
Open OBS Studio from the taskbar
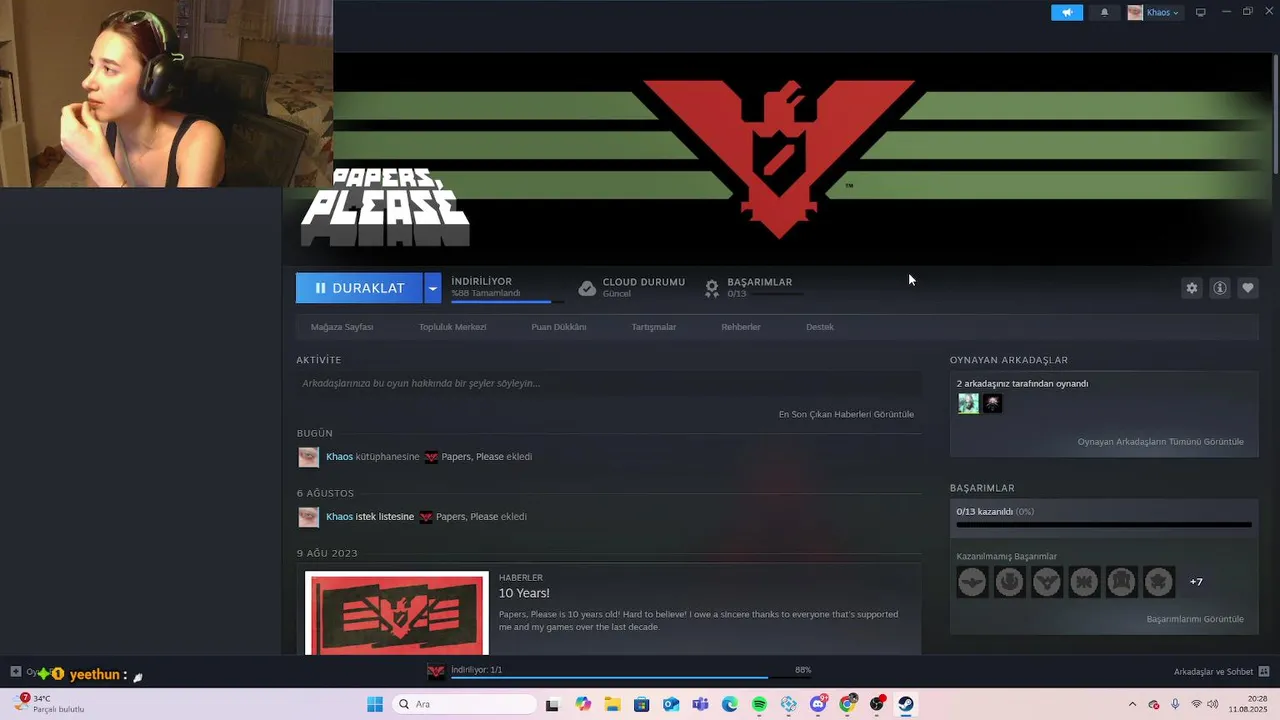point(877,704)
